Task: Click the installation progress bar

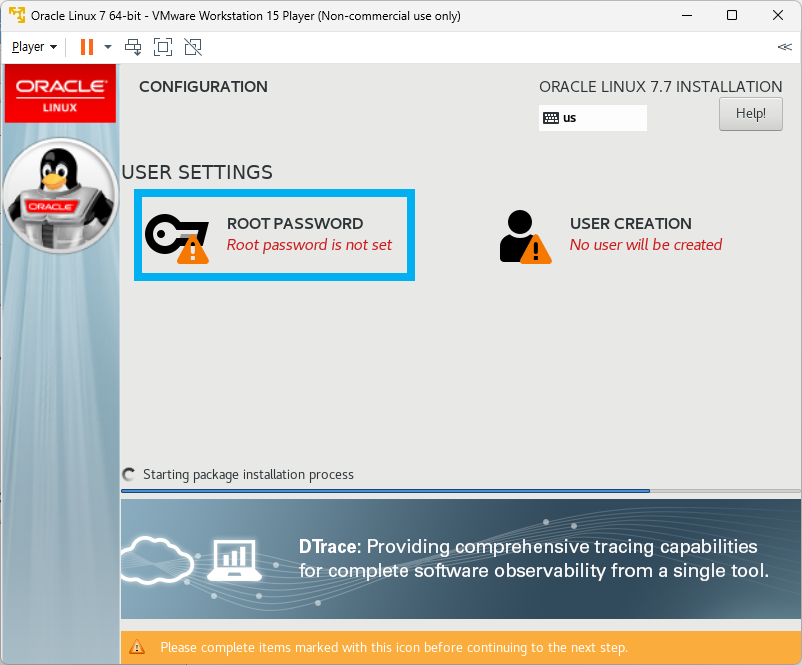Action: (460, 491)
